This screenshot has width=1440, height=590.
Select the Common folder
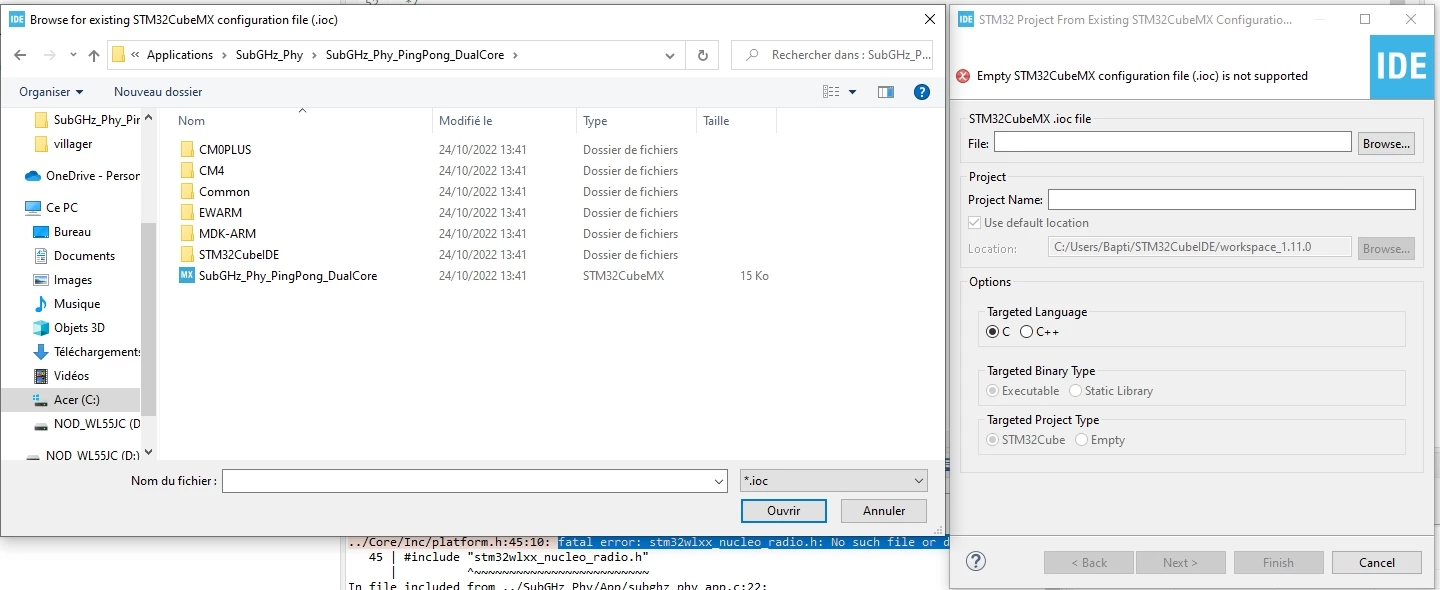click(x=224, y=191)
